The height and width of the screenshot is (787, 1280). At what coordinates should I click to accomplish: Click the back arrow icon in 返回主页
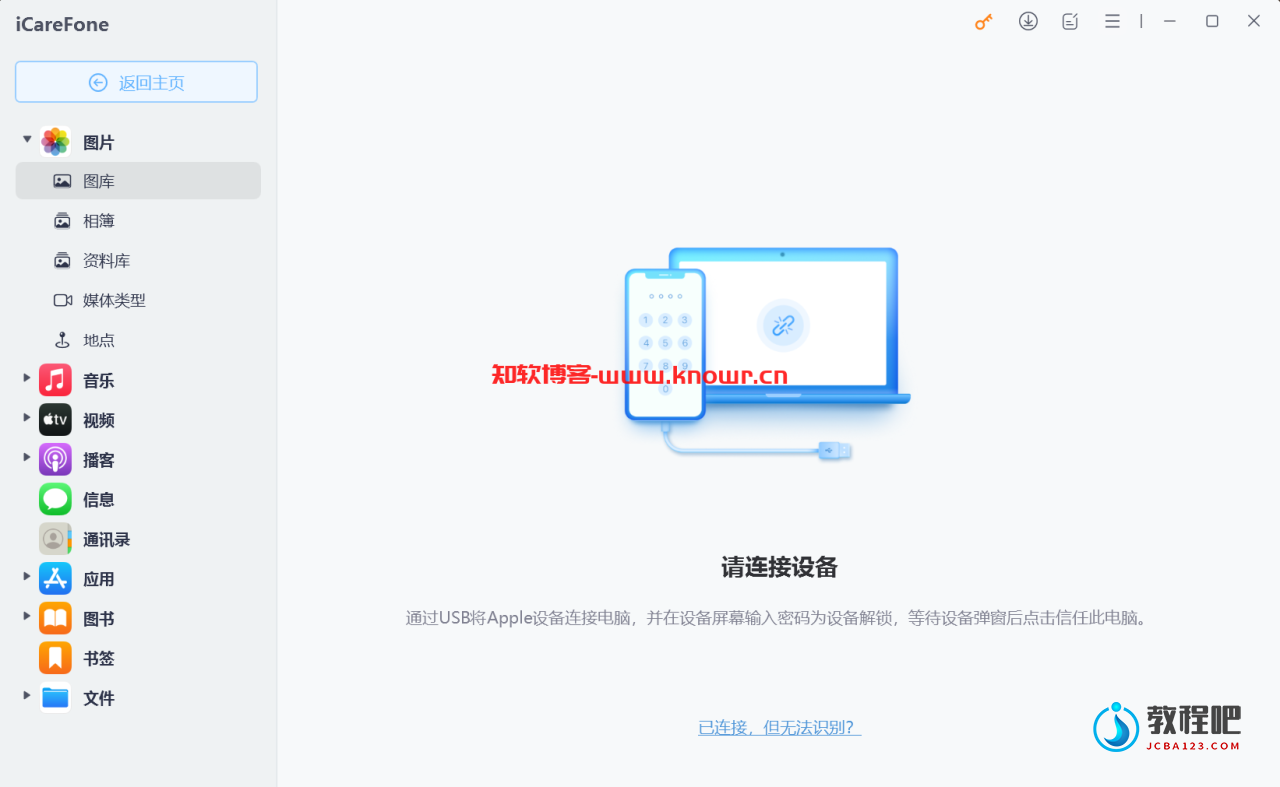tap(98, 82)
